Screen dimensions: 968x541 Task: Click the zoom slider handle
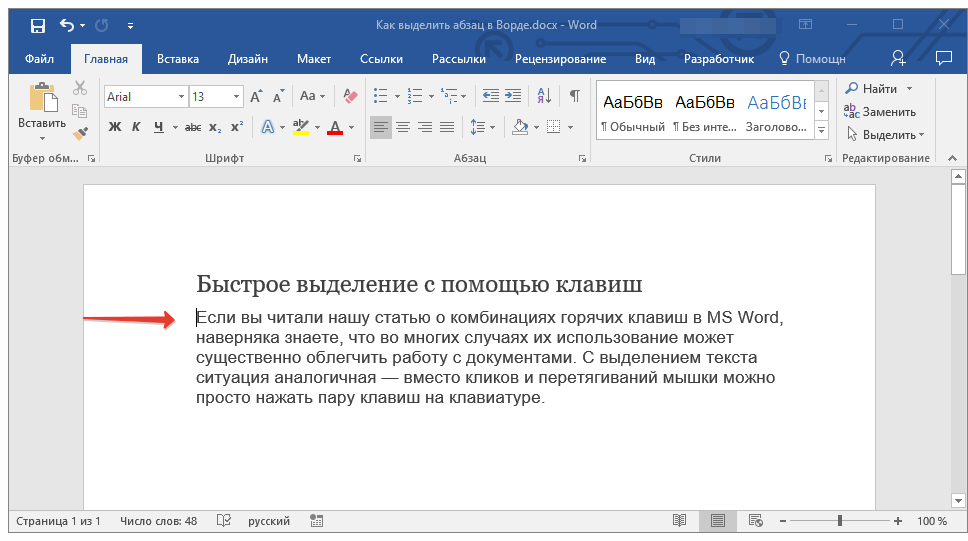(x=840, y=521)
